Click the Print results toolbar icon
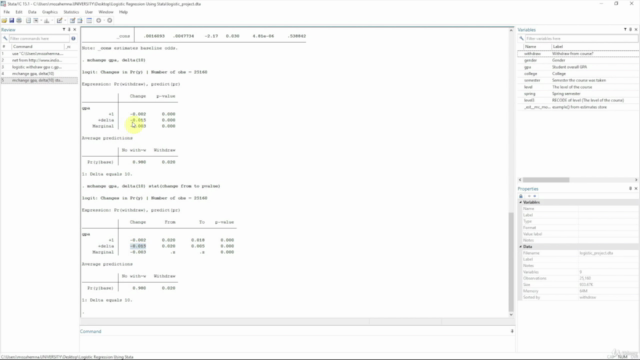The height and width of the screenshot is (360, 640). 19,20
